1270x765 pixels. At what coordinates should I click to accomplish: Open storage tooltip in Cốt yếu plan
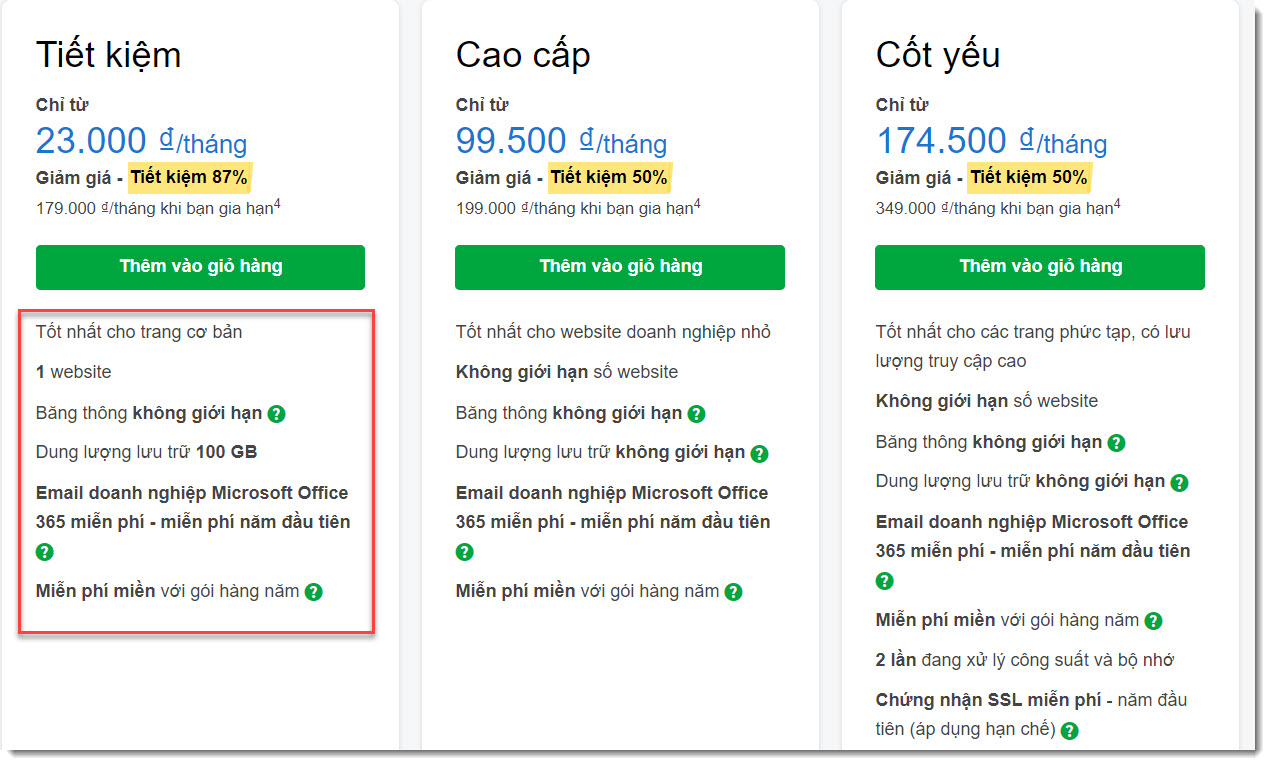(1179, 482)
